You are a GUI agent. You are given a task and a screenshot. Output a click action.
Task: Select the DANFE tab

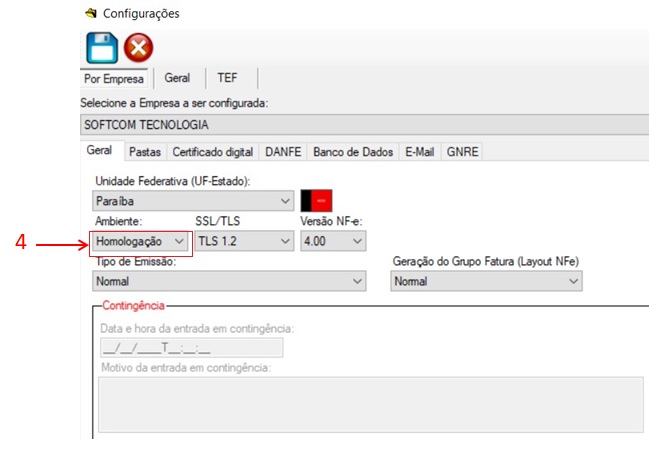(284, 152)
